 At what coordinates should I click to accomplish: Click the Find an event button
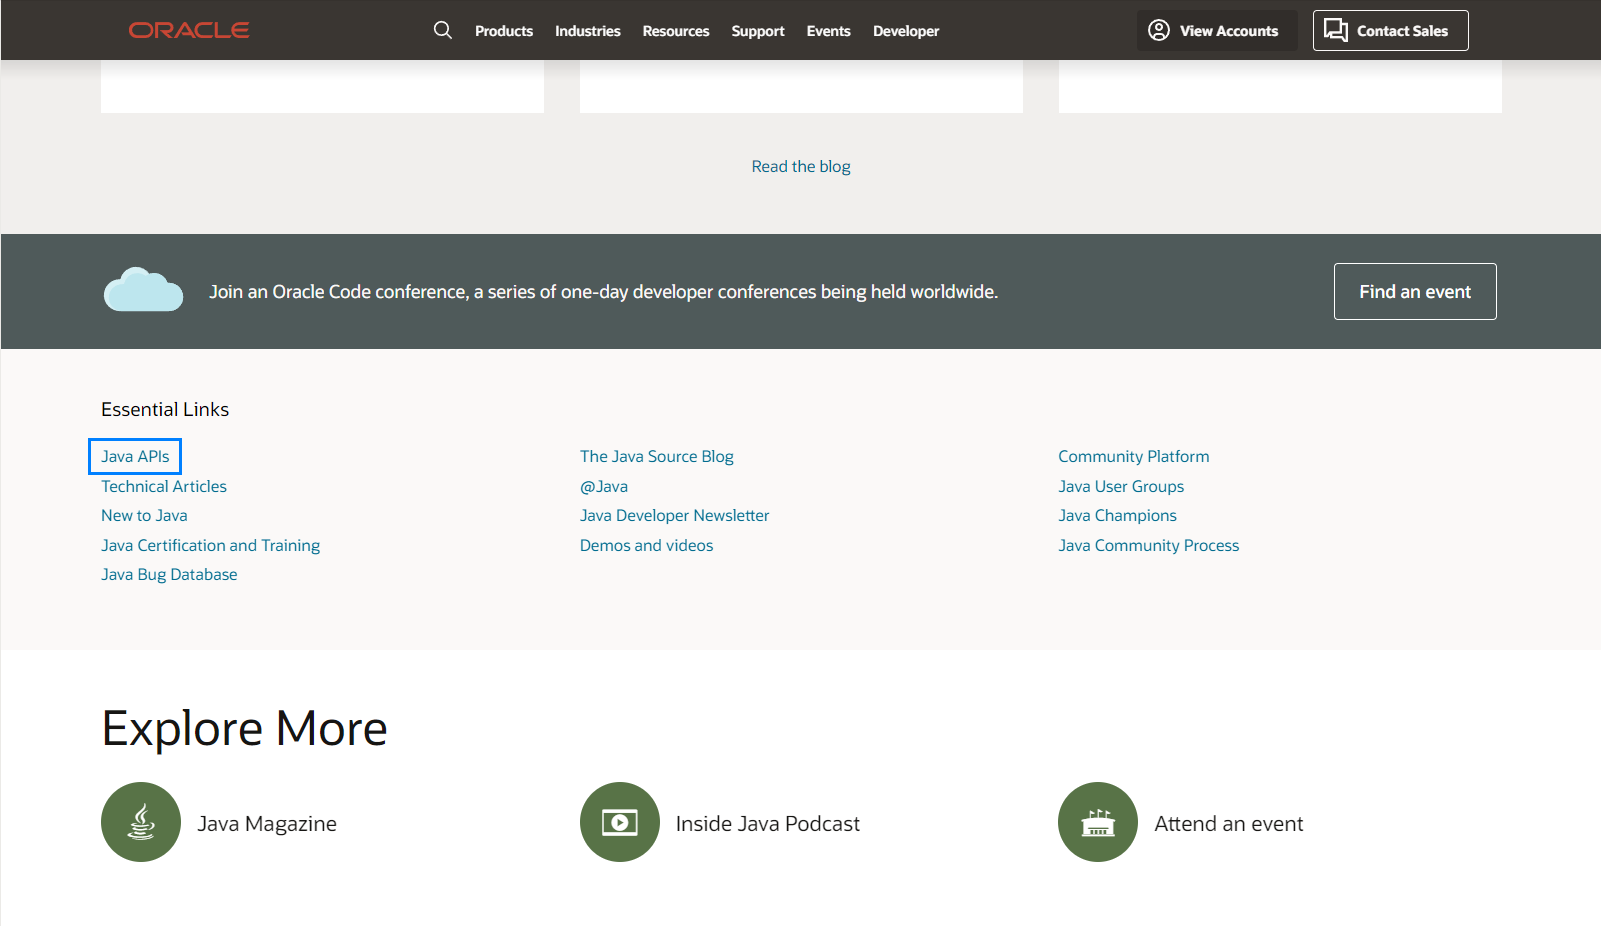click(1415, 291)
